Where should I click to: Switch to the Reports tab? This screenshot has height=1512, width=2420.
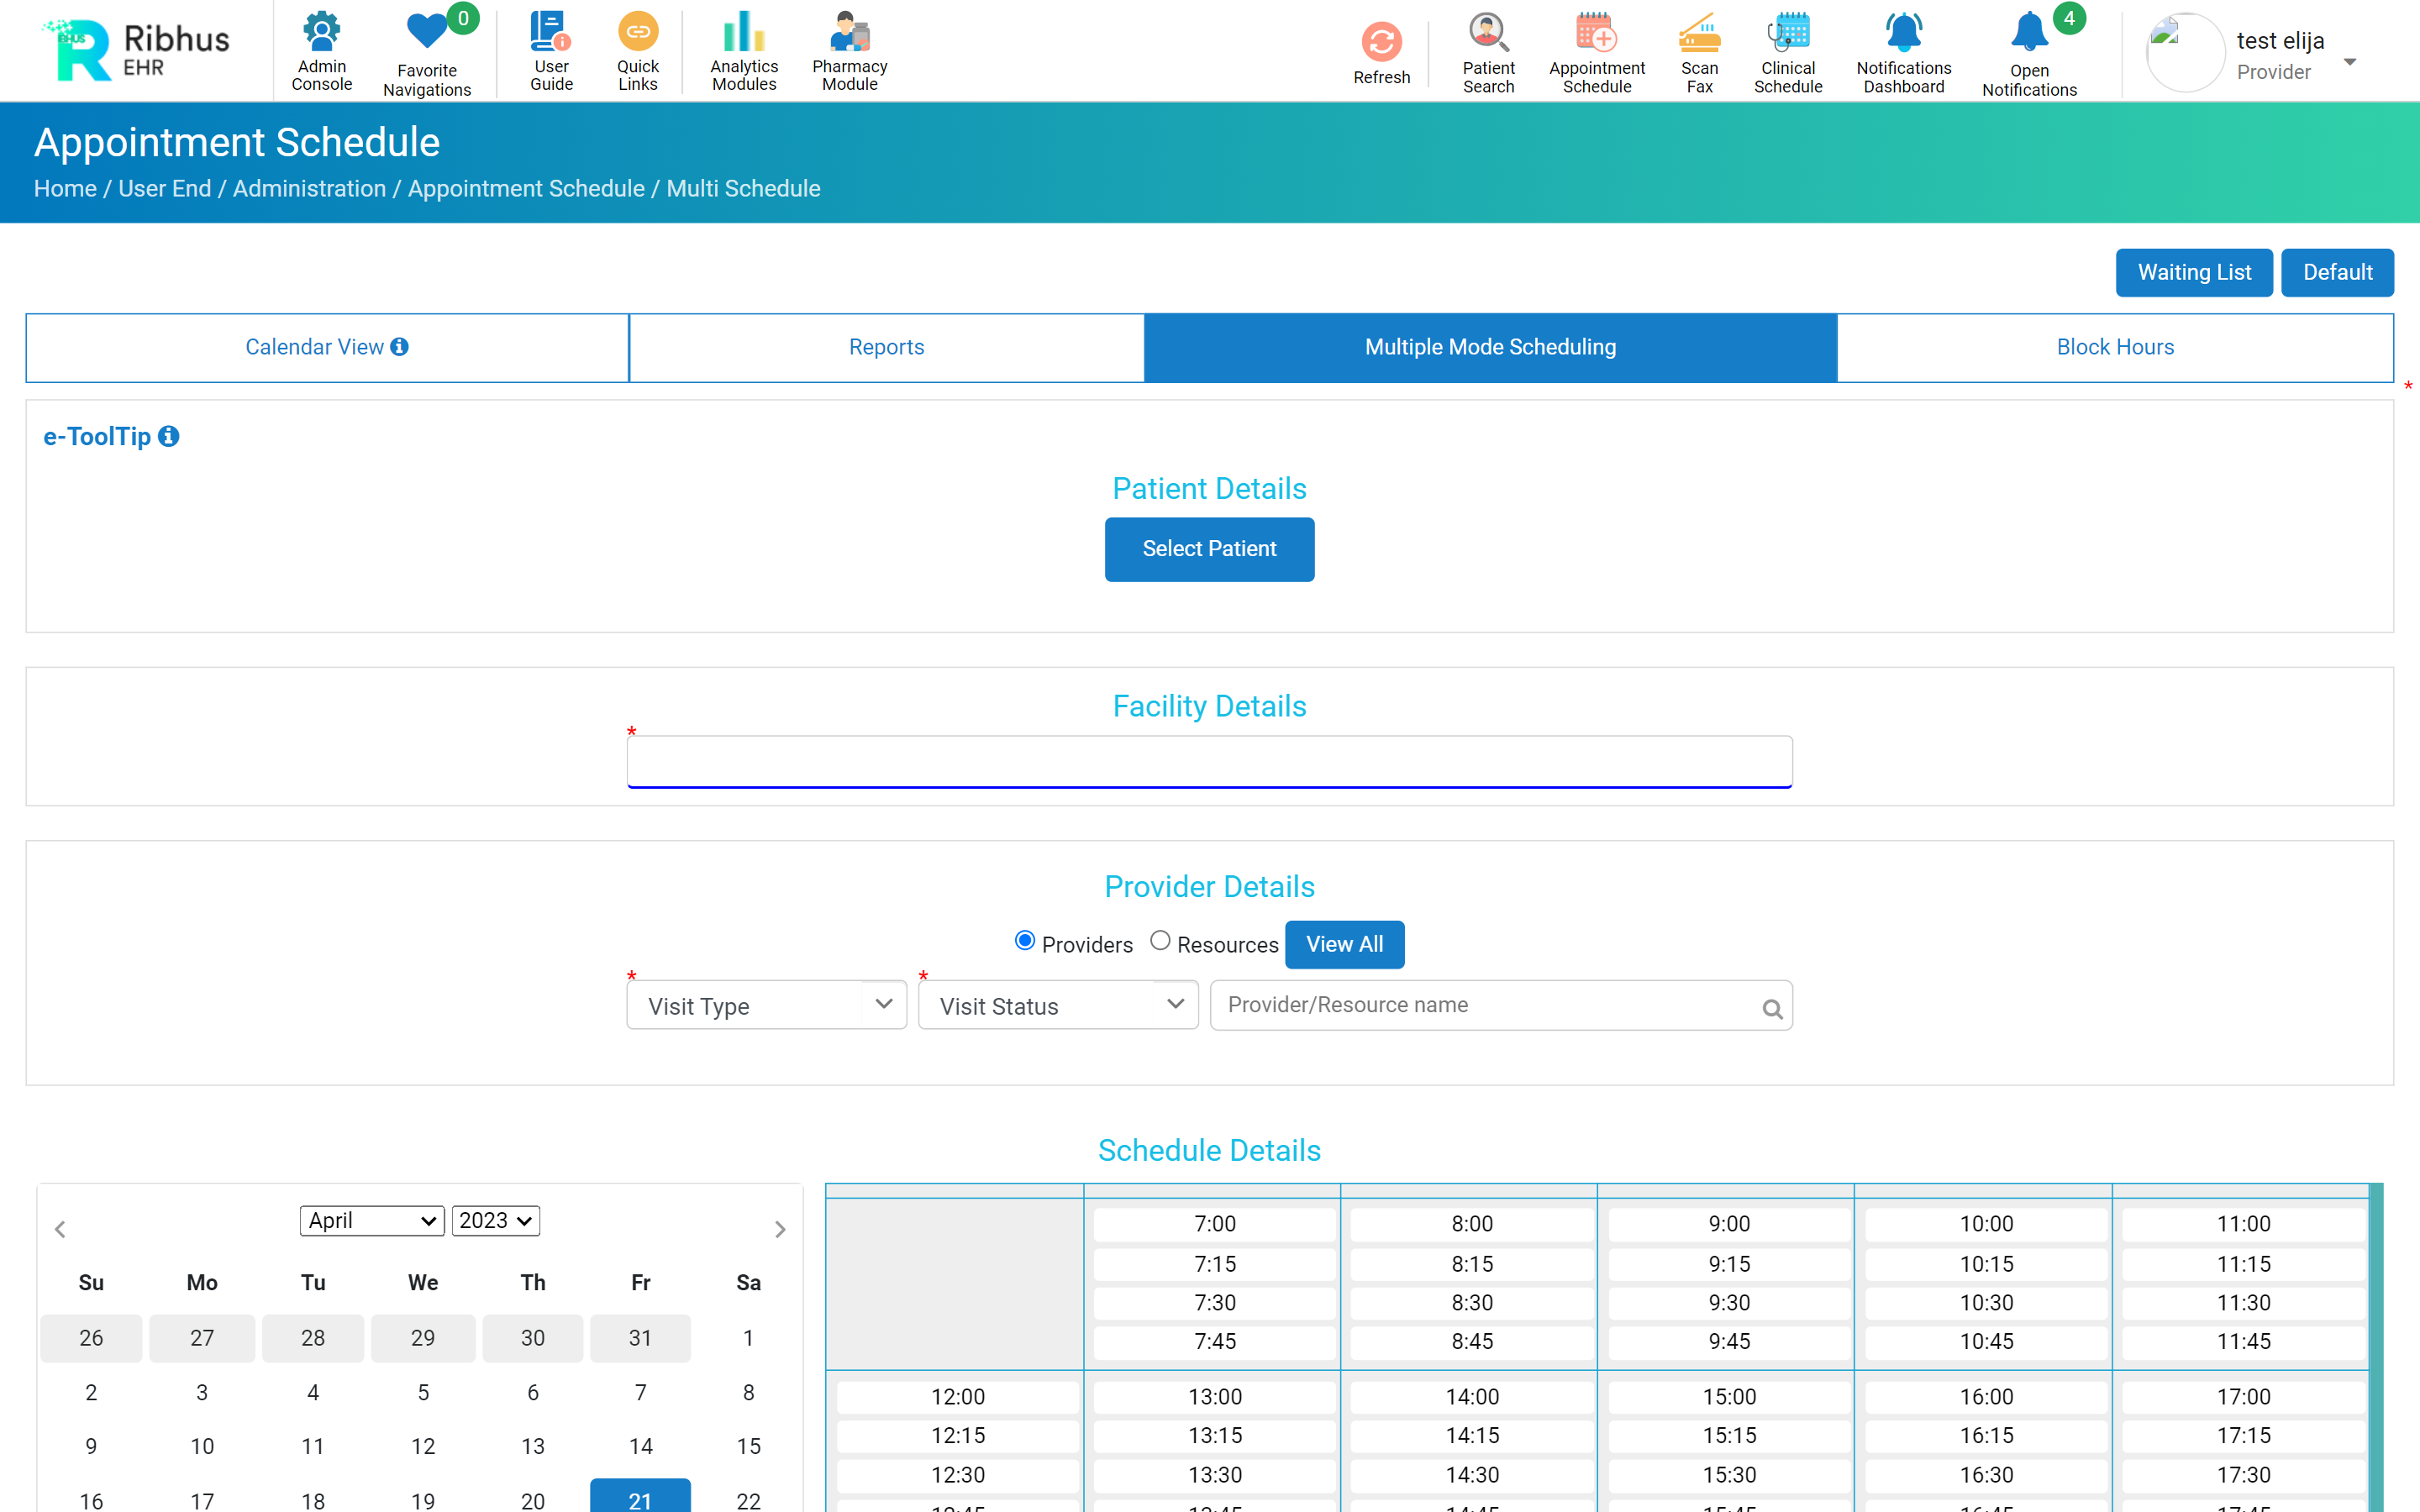coord(886,347)
